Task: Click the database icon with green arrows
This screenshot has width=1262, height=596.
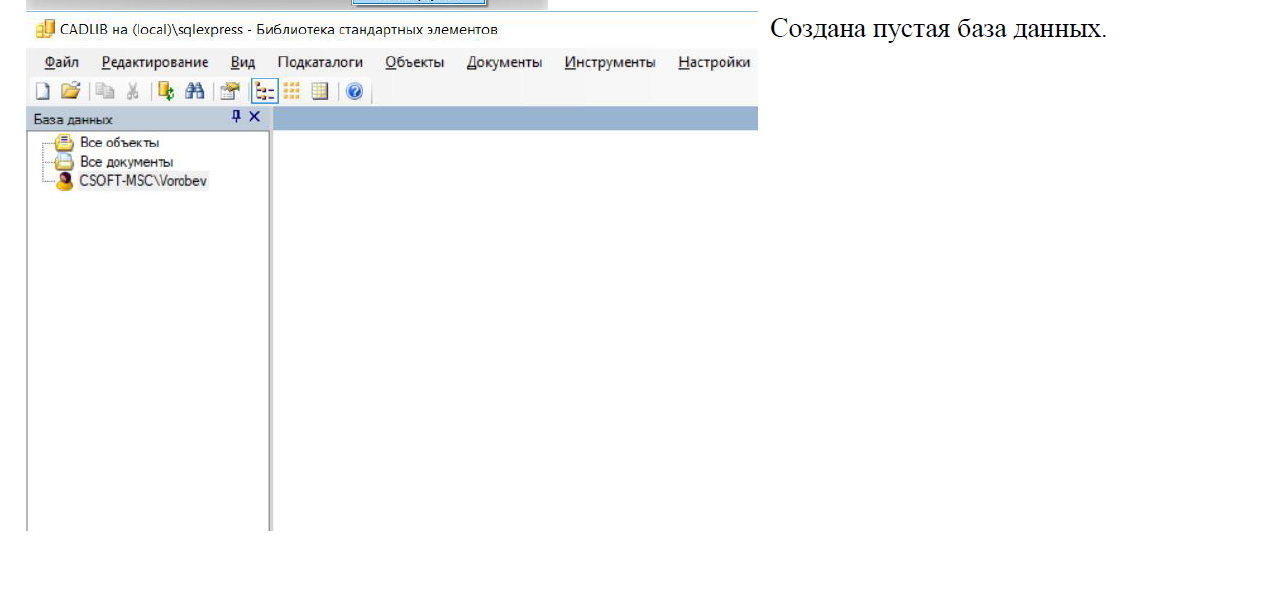Action: (x=166, y=91)
